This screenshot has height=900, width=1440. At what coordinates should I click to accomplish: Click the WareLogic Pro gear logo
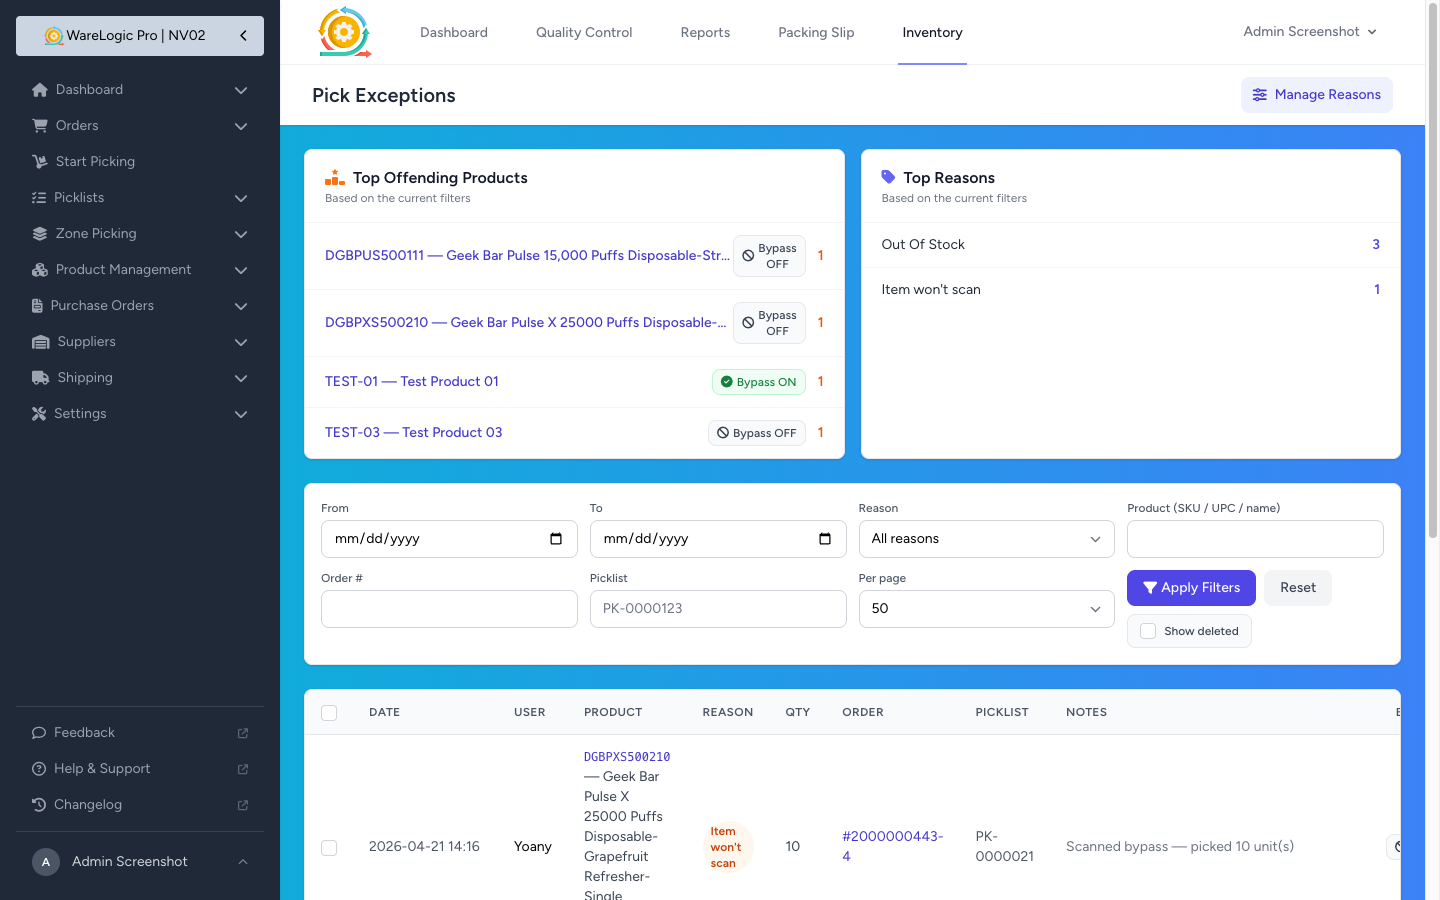coord(344,32)
